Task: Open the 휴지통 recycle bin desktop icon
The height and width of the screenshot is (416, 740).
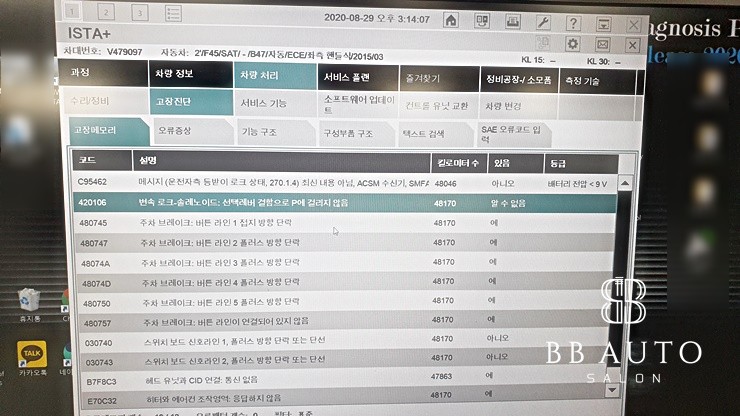Action: click(29, 305)
